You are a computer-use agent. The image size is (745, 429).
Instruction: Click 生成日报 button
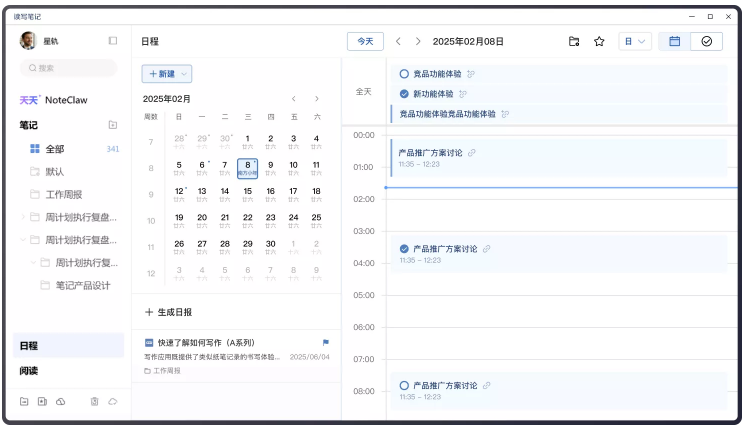click(169, 312)
